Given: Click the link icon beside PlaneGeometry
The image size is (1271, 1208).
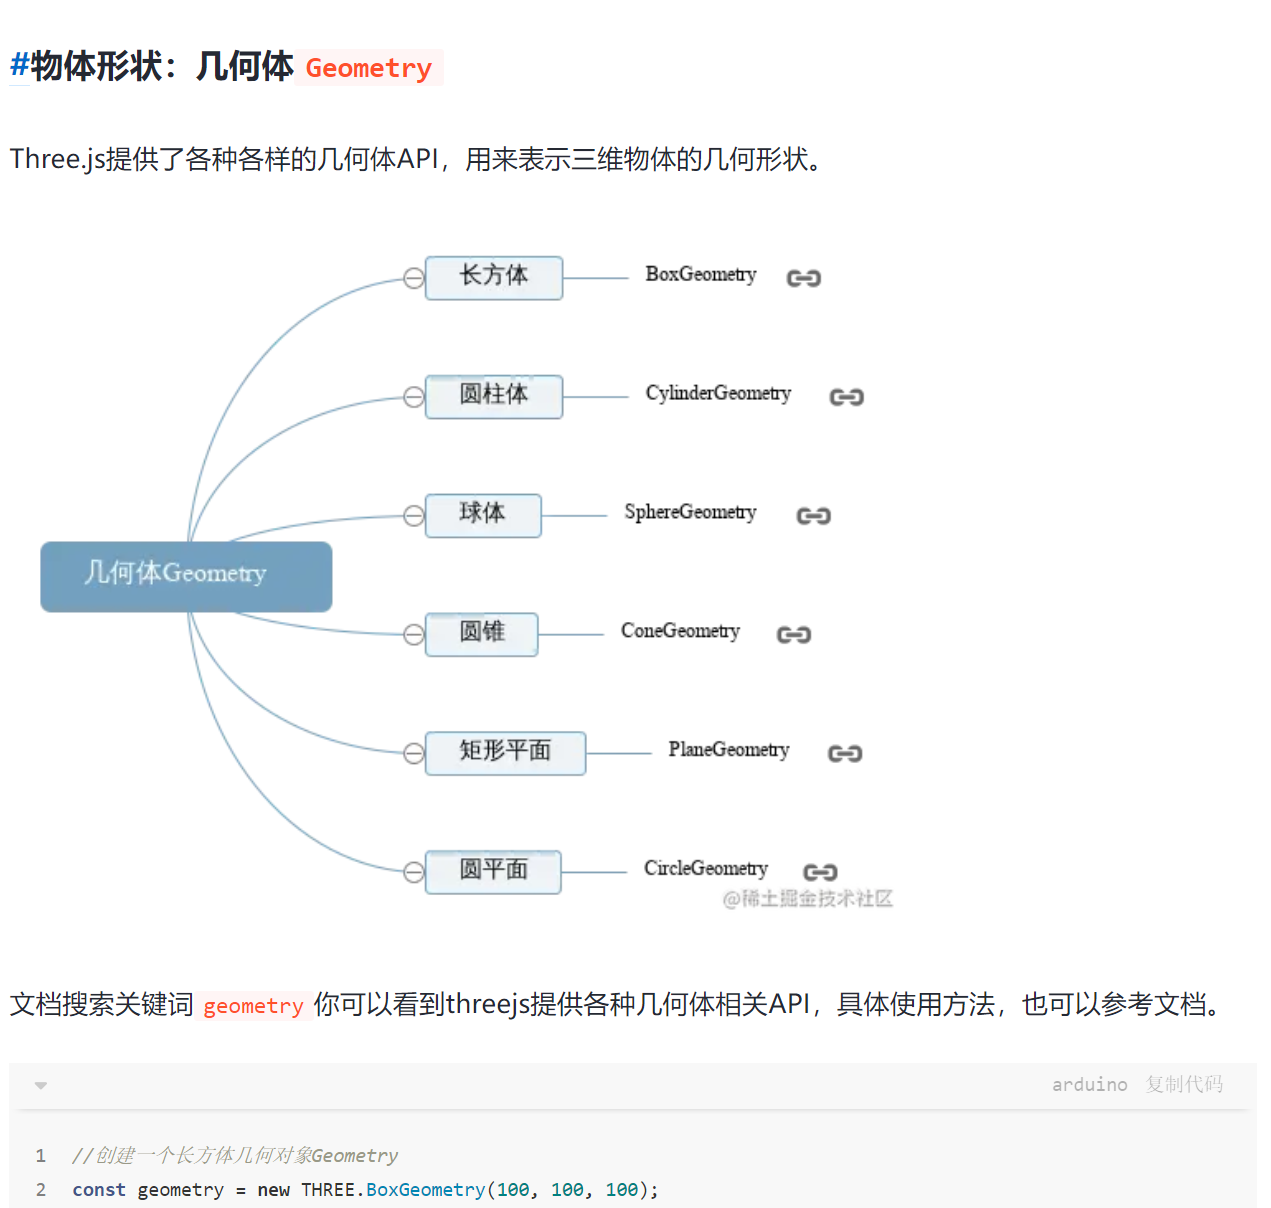Looking at the screenshot, I should (x=844, y=754).
